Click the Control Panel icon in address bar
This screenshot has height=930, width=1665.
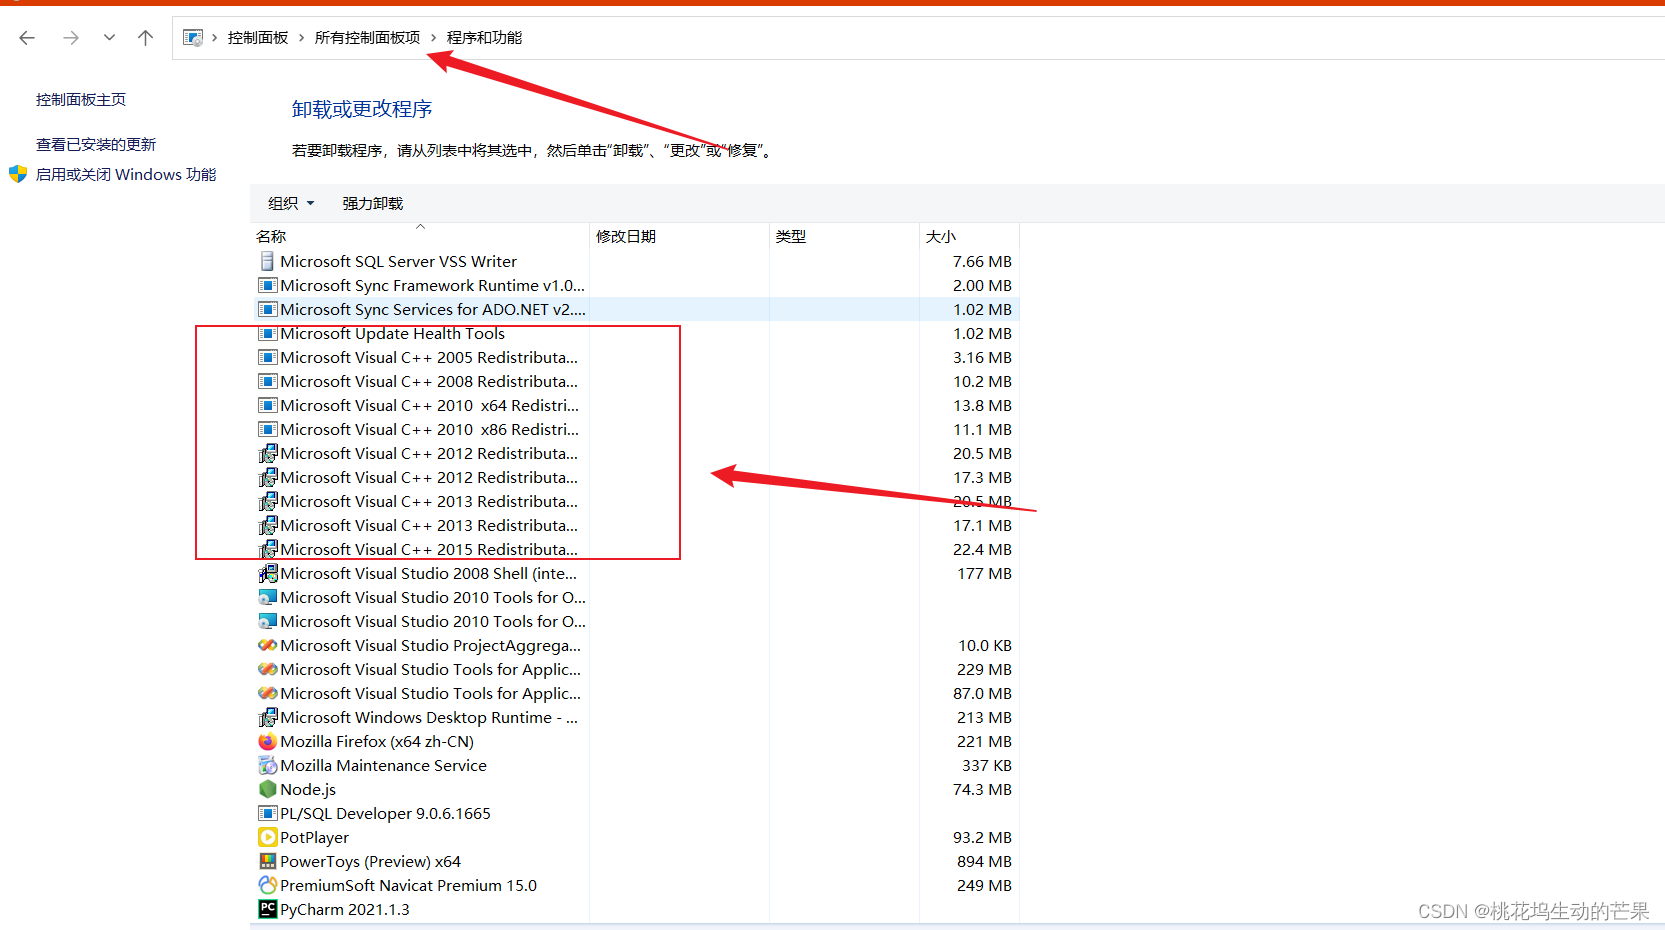(193, 38)
